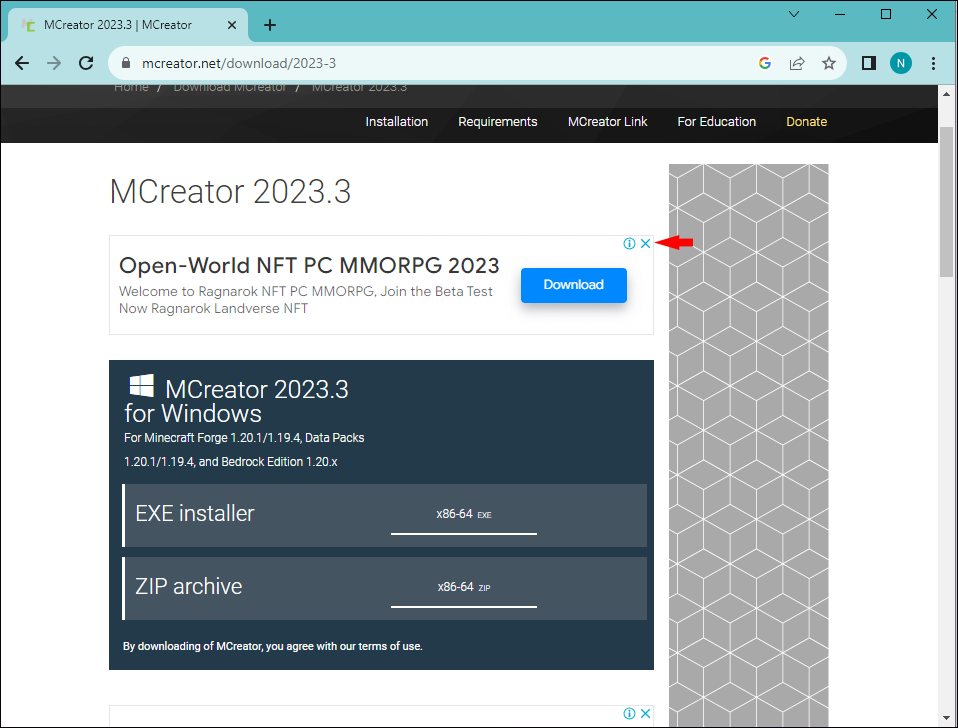Viewport: 958px width, 728px height.
Task: Click the share page icon
Action: click(x=797, y=63)
